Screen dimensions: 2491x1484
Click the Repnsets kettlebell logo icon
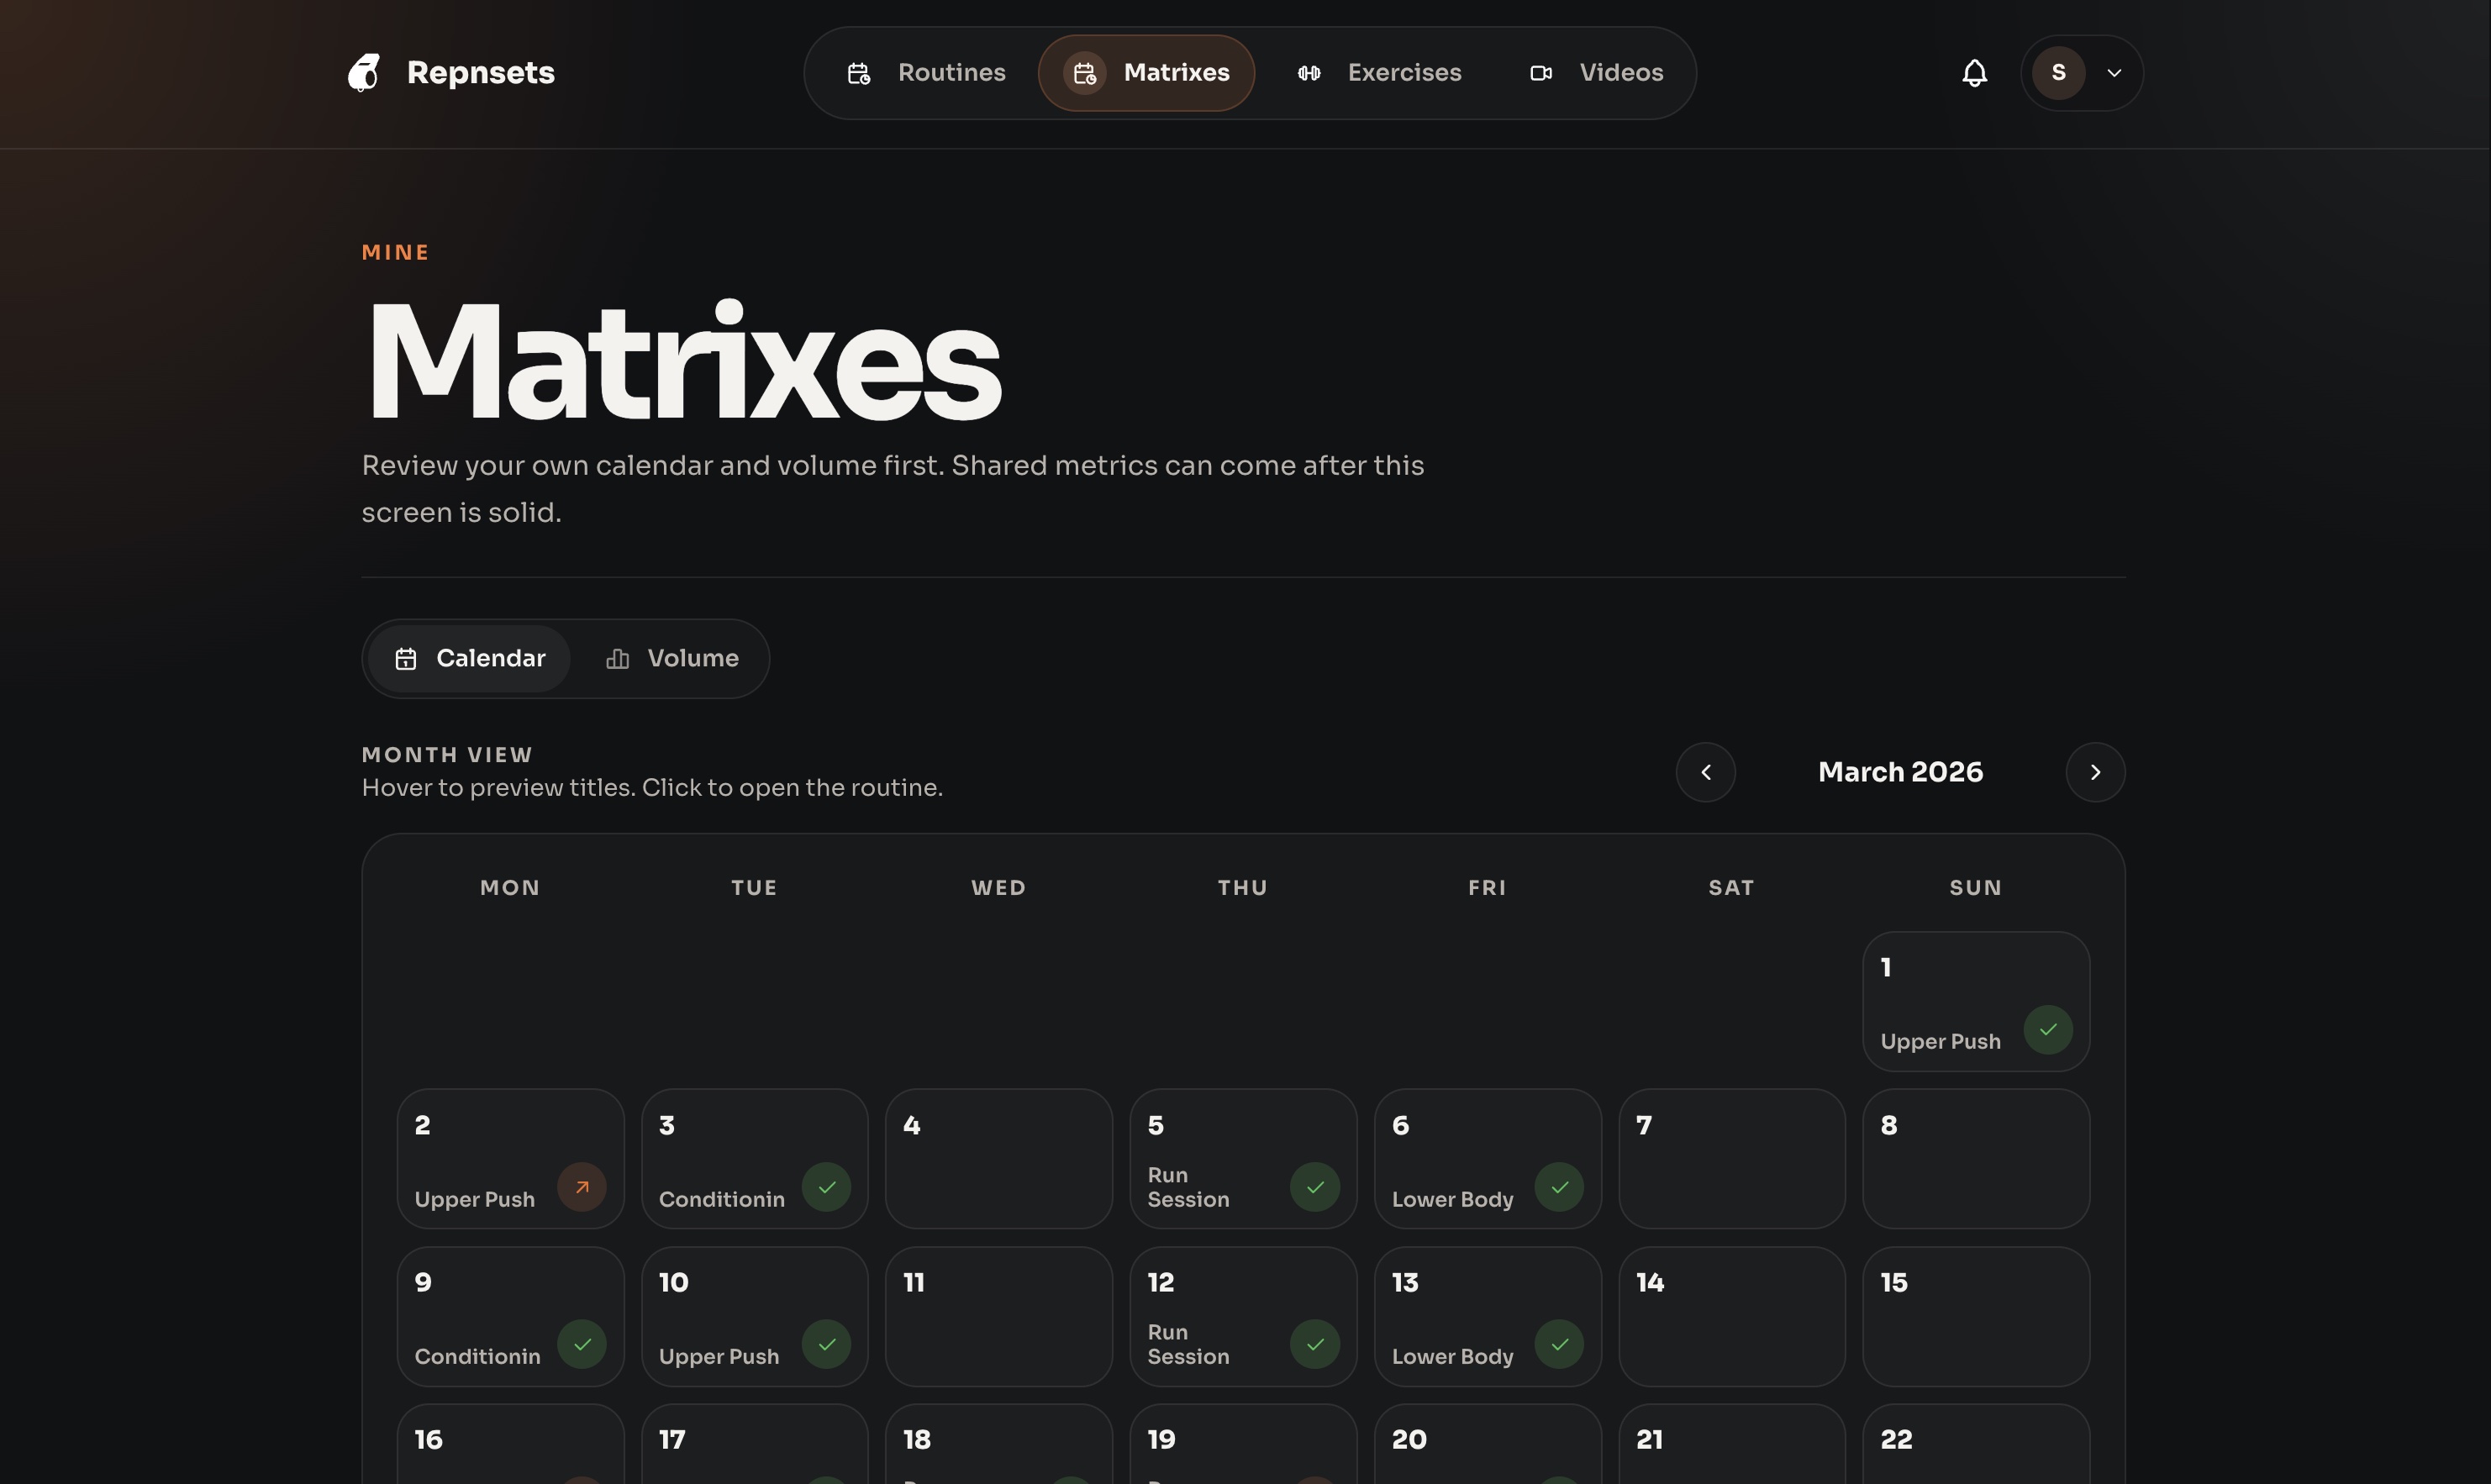[x=364, y=73]
